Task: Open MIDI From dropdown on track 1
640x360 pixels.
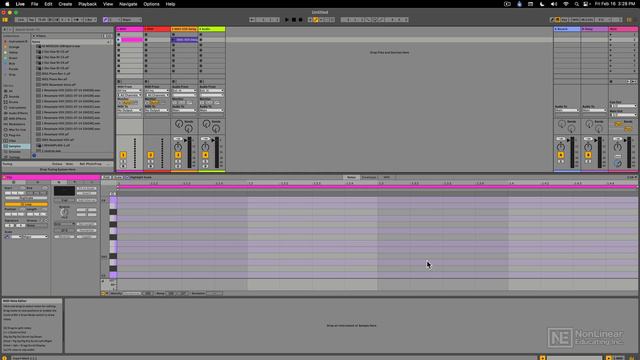Action: [129, 91]
